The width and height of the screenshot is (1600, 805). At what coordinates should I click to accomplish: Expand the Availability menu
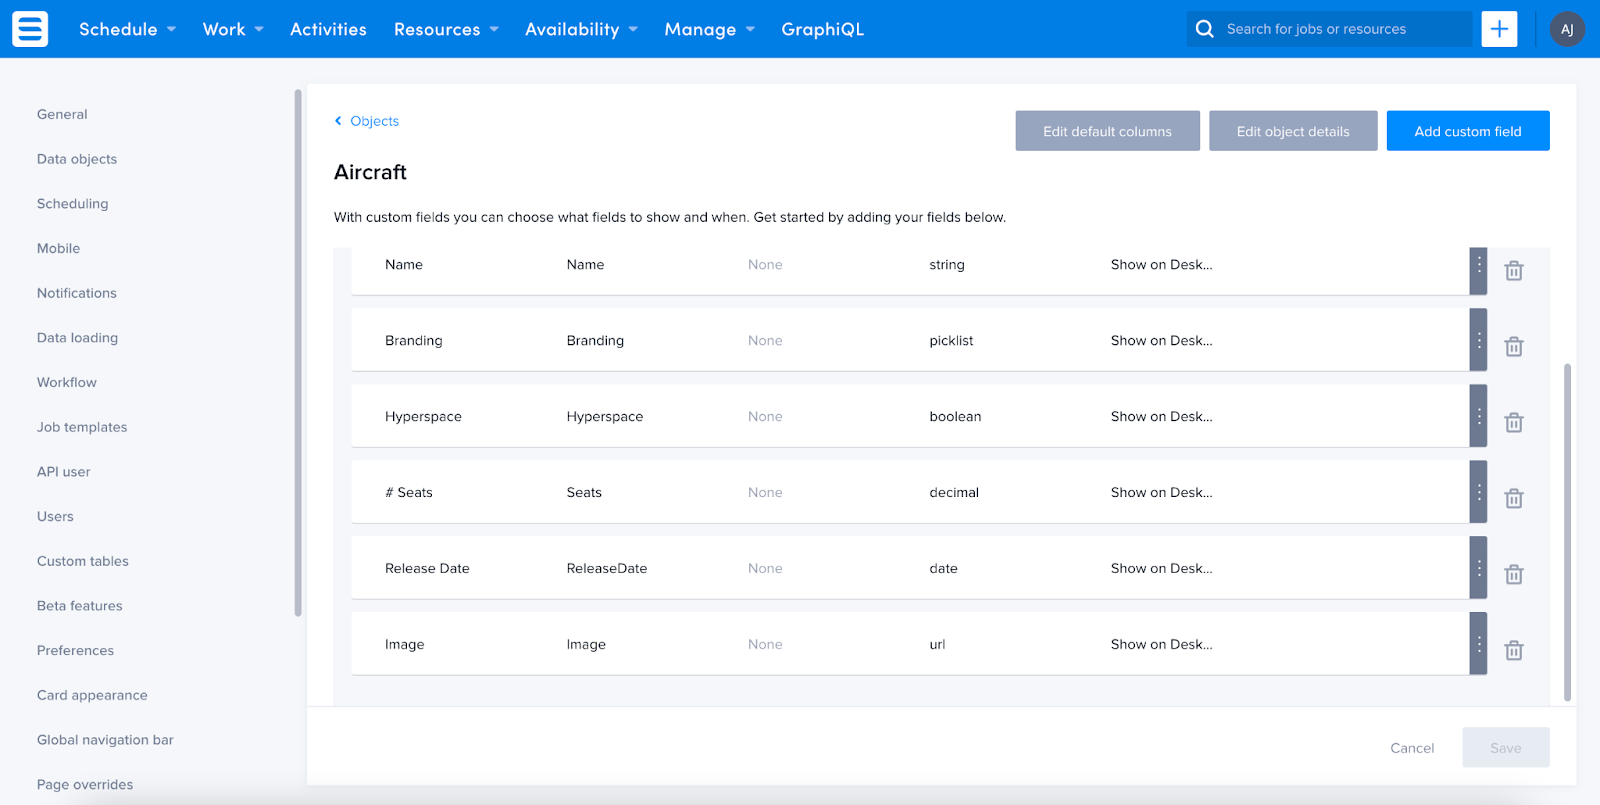coord(581,29)
